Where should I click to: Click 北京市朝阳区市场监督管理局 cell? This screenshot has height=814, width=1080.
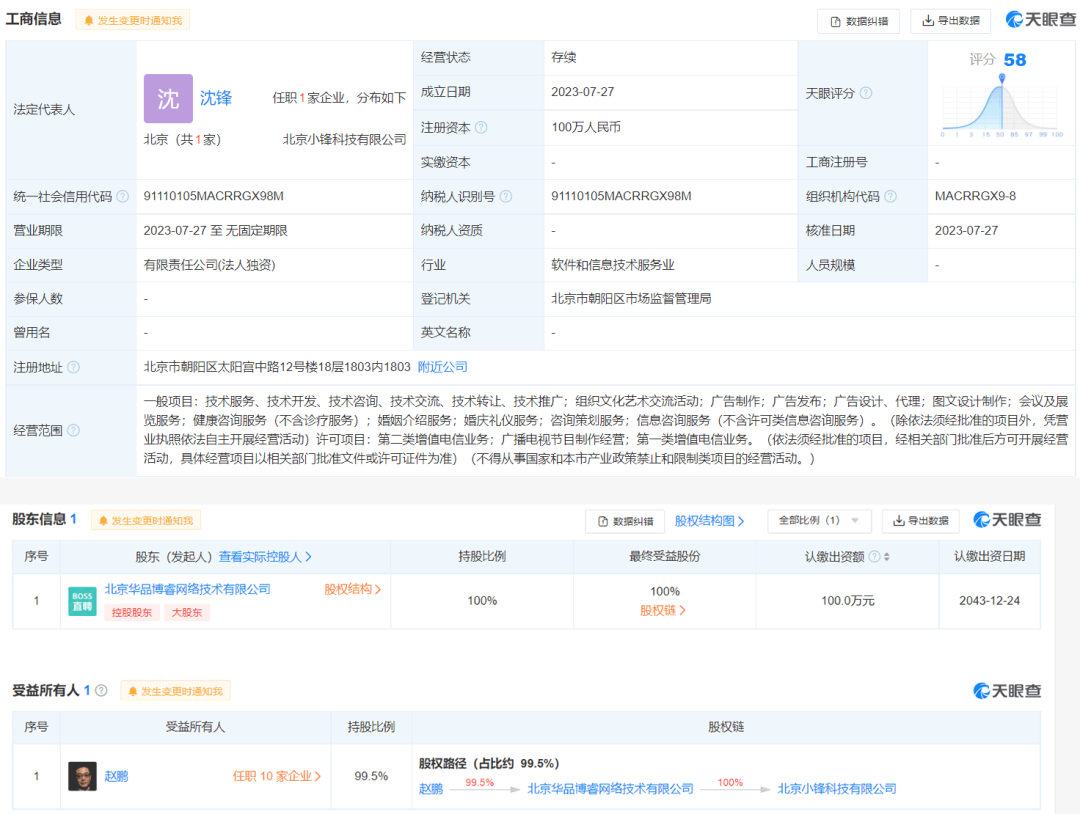point(632,299)
